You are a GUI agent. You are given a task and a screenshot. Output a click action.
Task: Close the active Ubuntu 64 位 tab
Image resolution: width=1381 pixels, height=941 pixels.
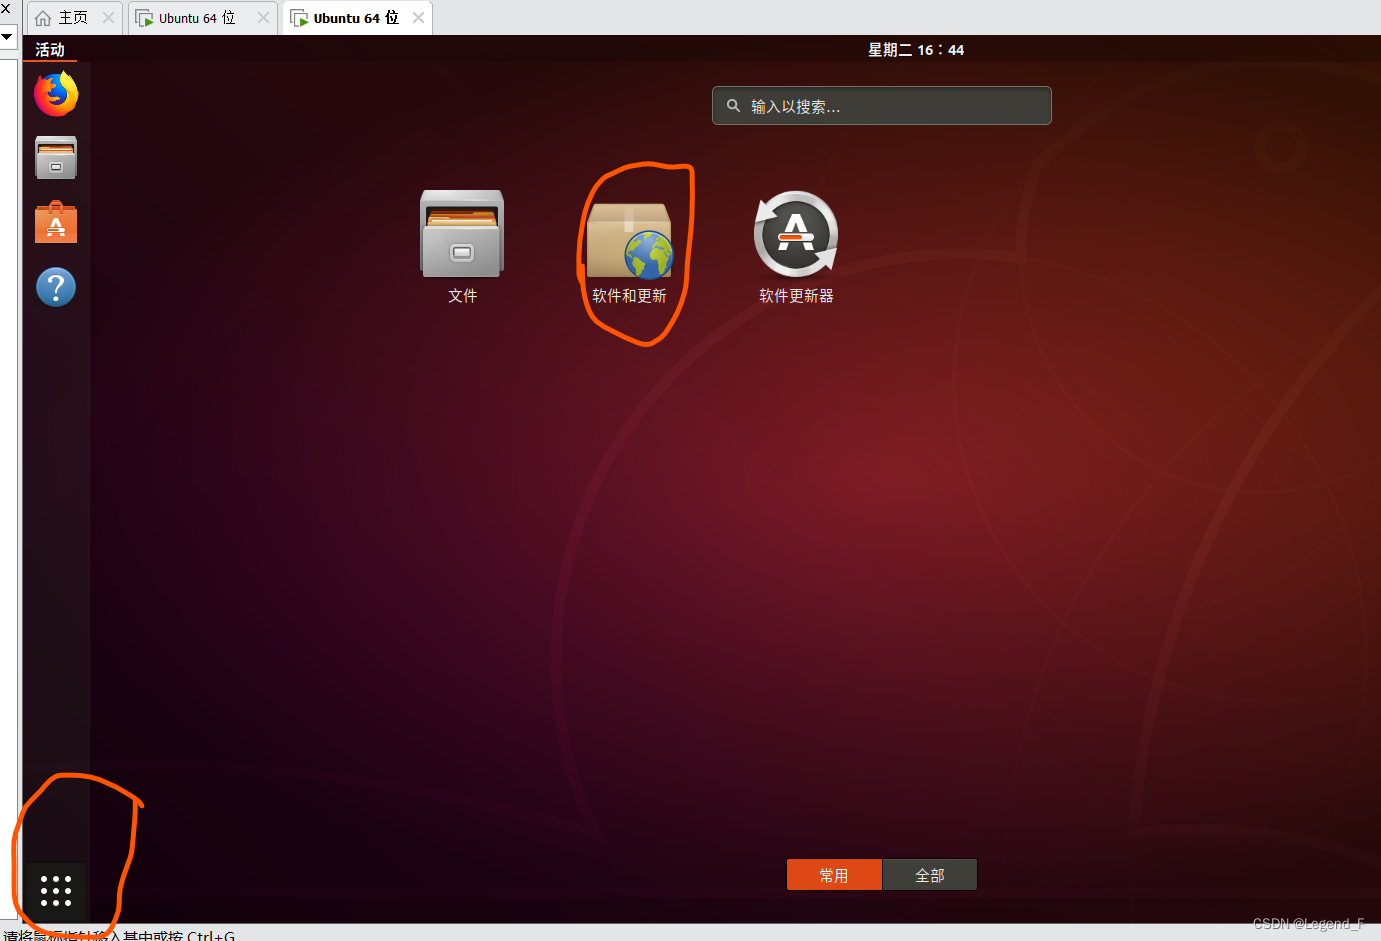(418, 18)
